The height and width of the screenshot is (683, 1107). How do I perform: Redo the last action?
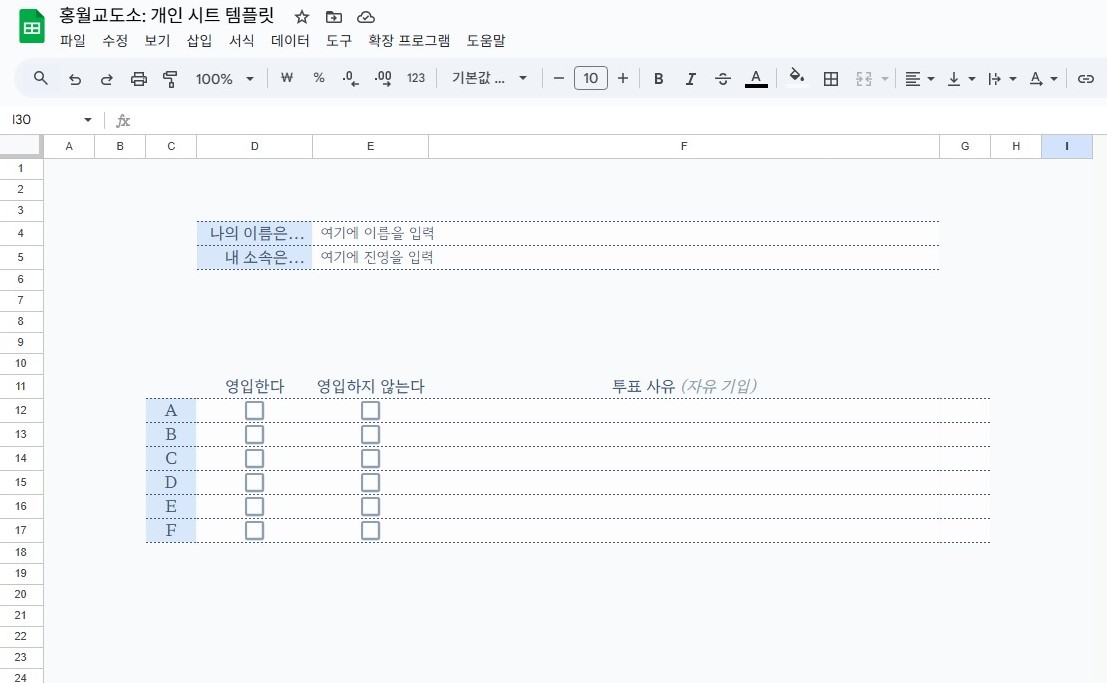[x=107, y=78]
